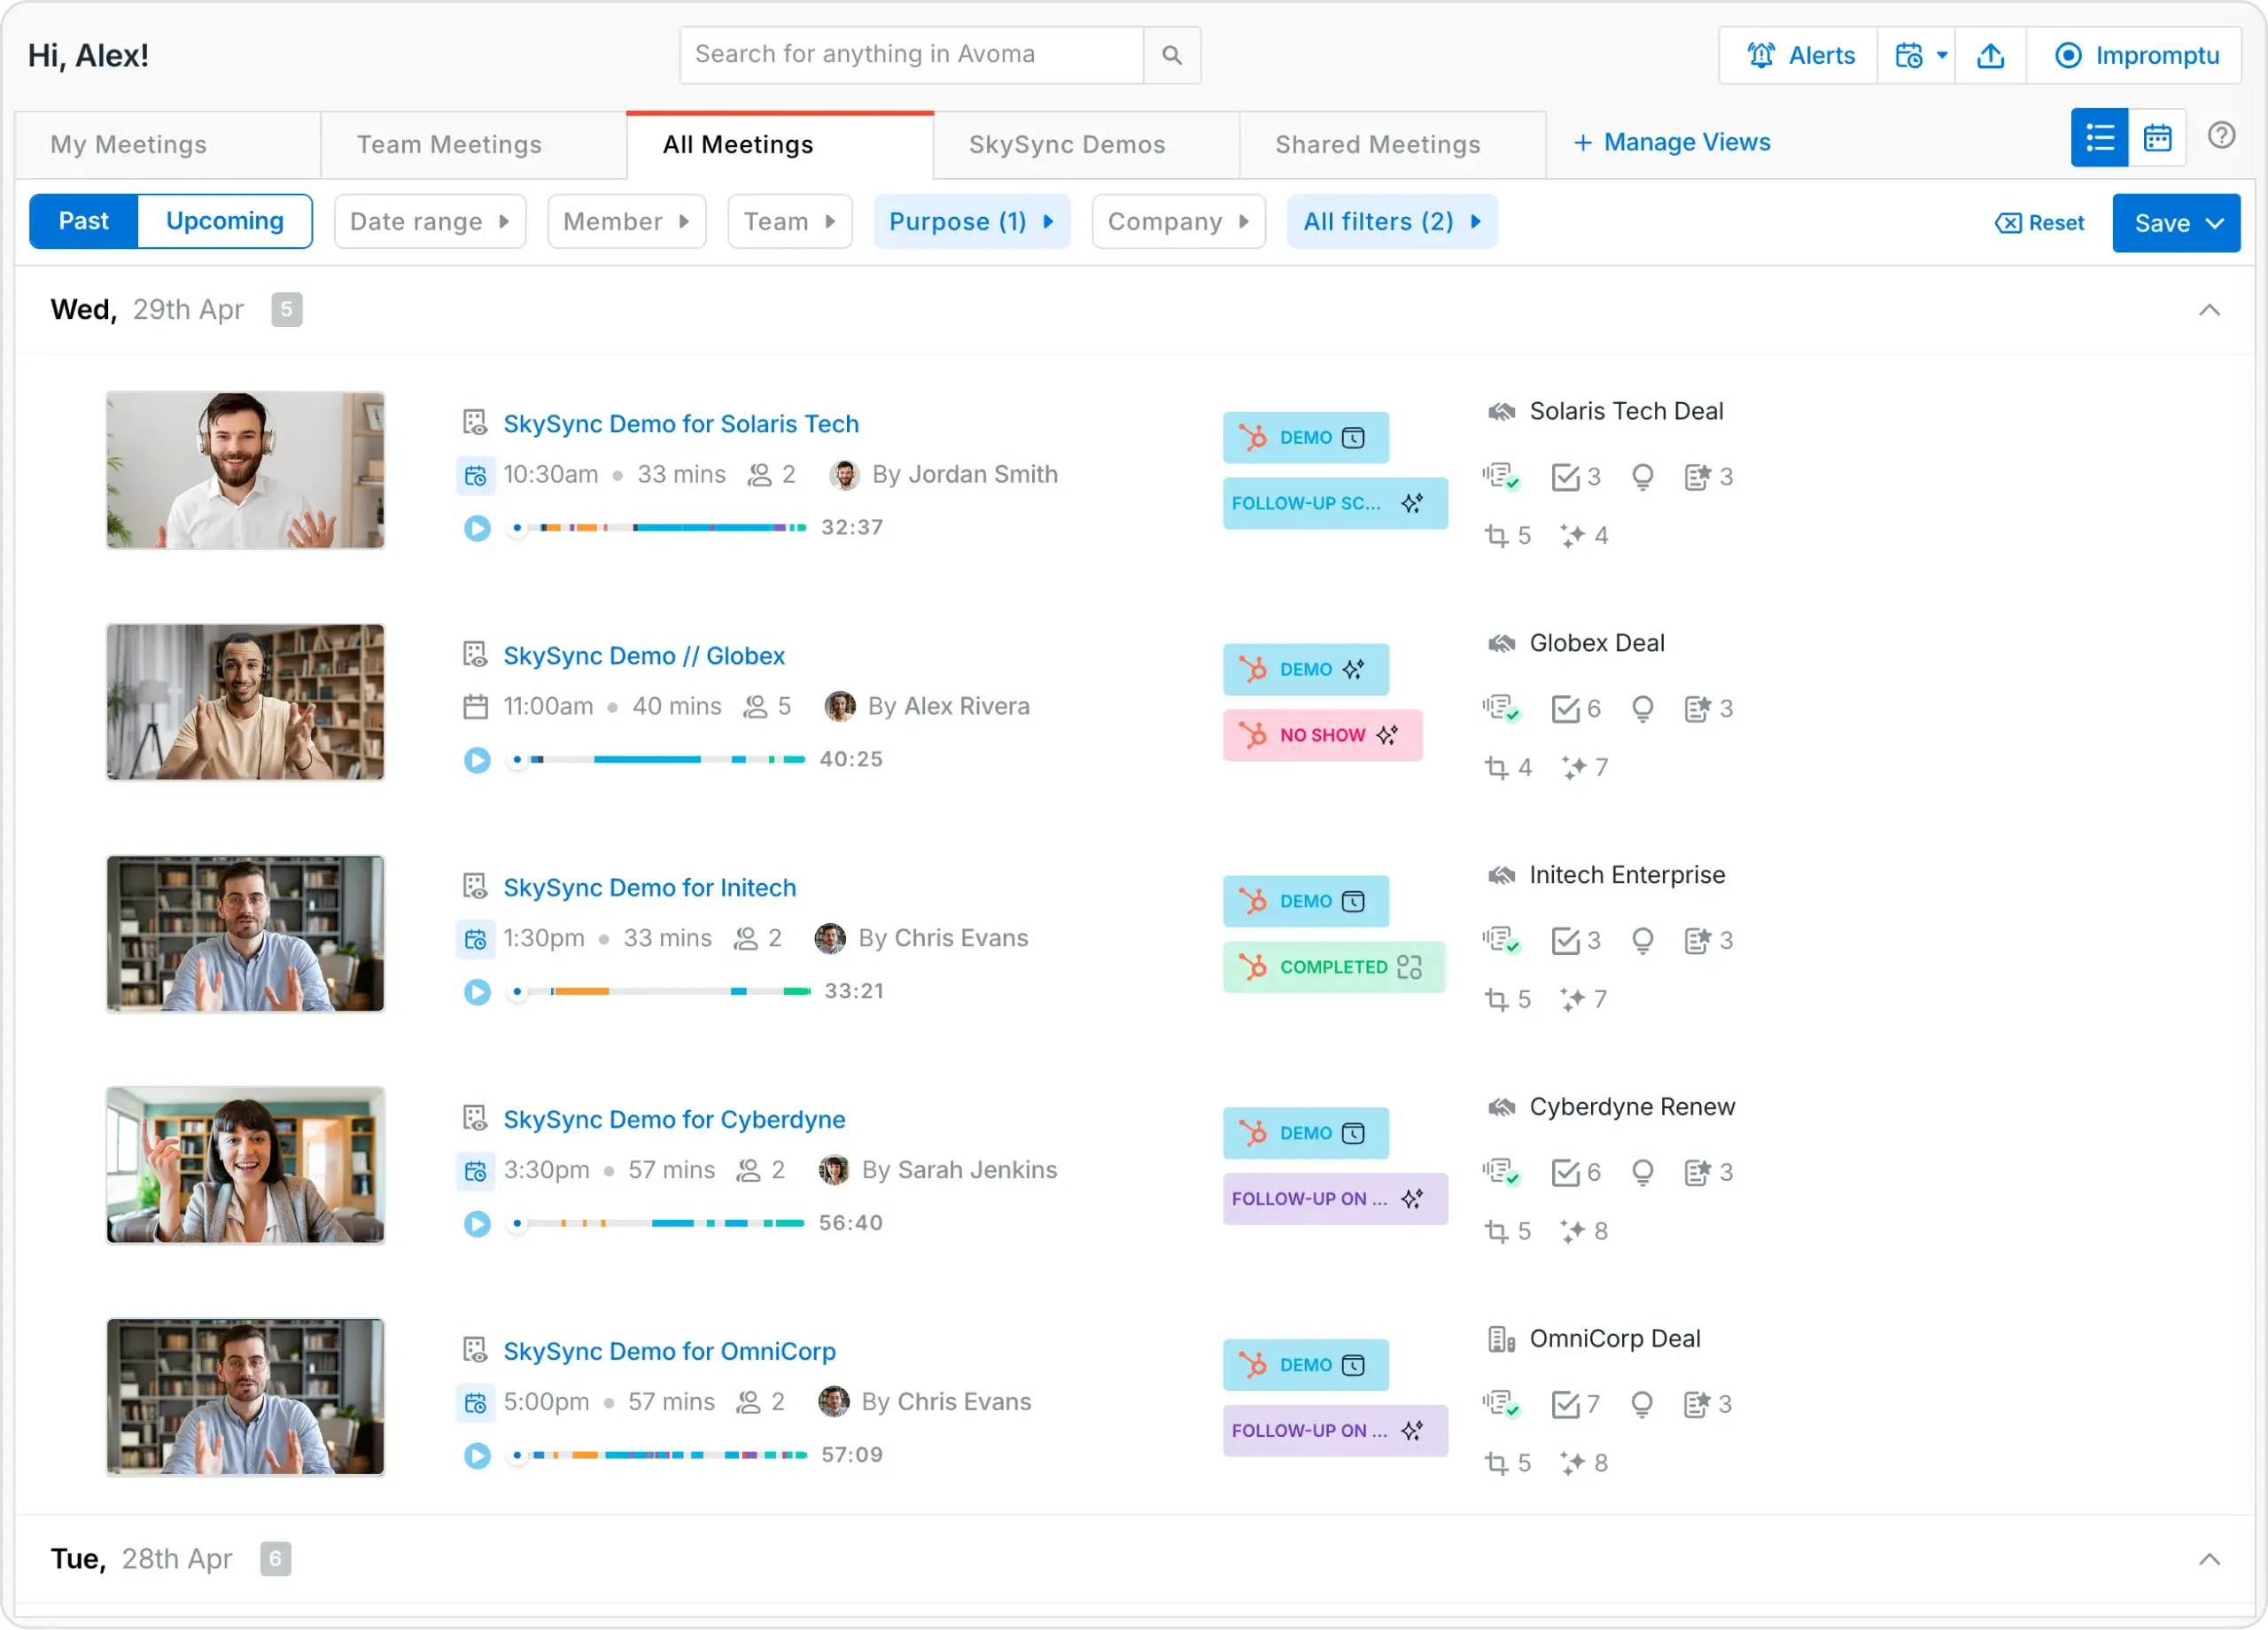Click the Reset filters icon

point(2007,223)
